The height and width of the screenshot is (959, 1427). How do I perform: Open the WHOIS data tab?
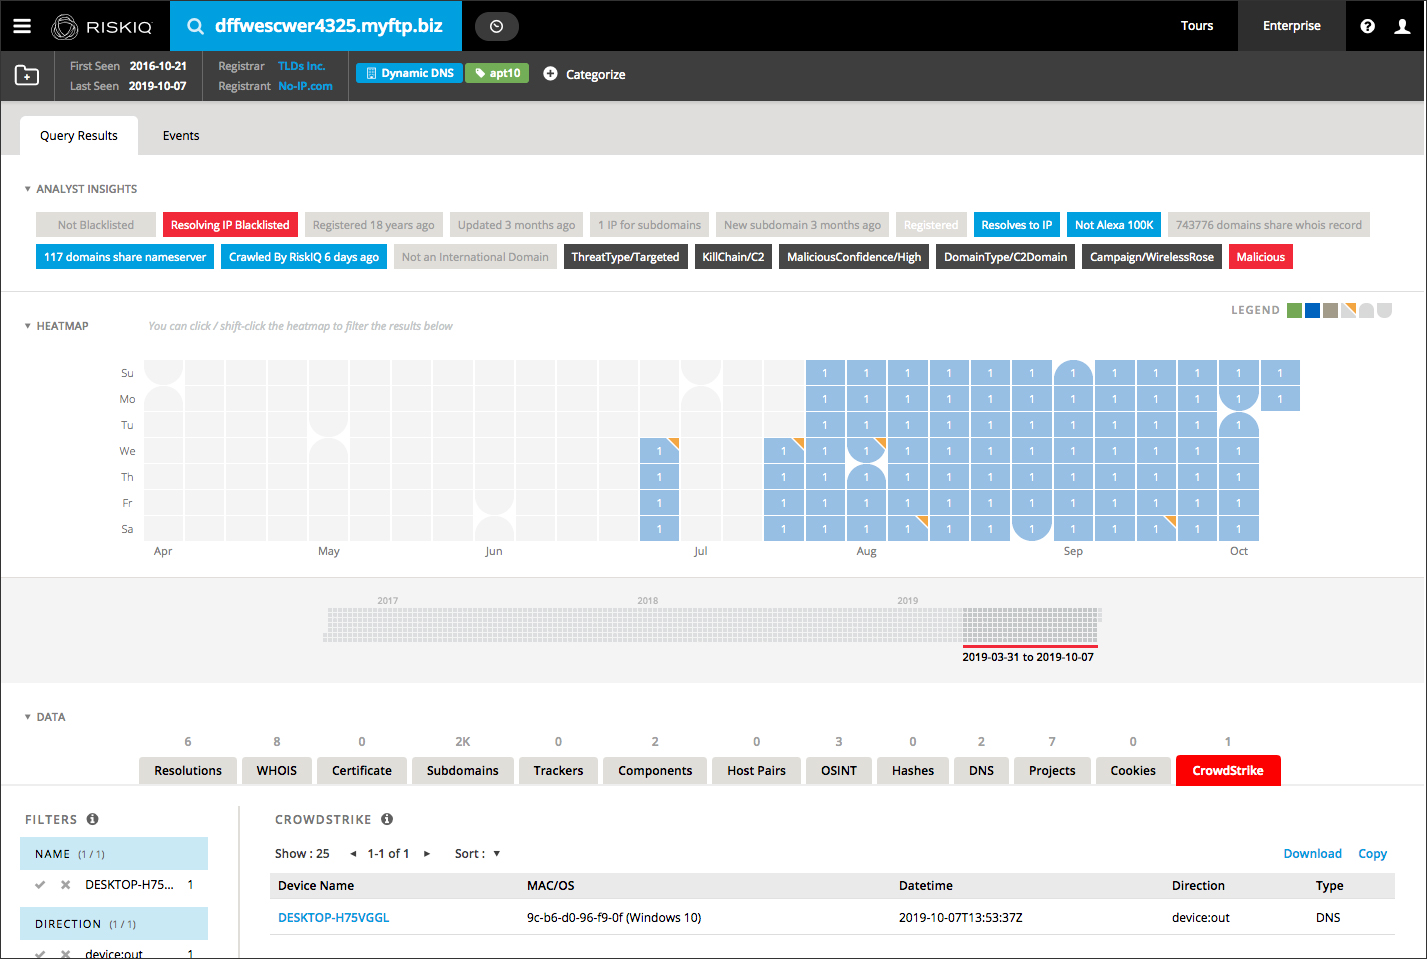[277, 771]
